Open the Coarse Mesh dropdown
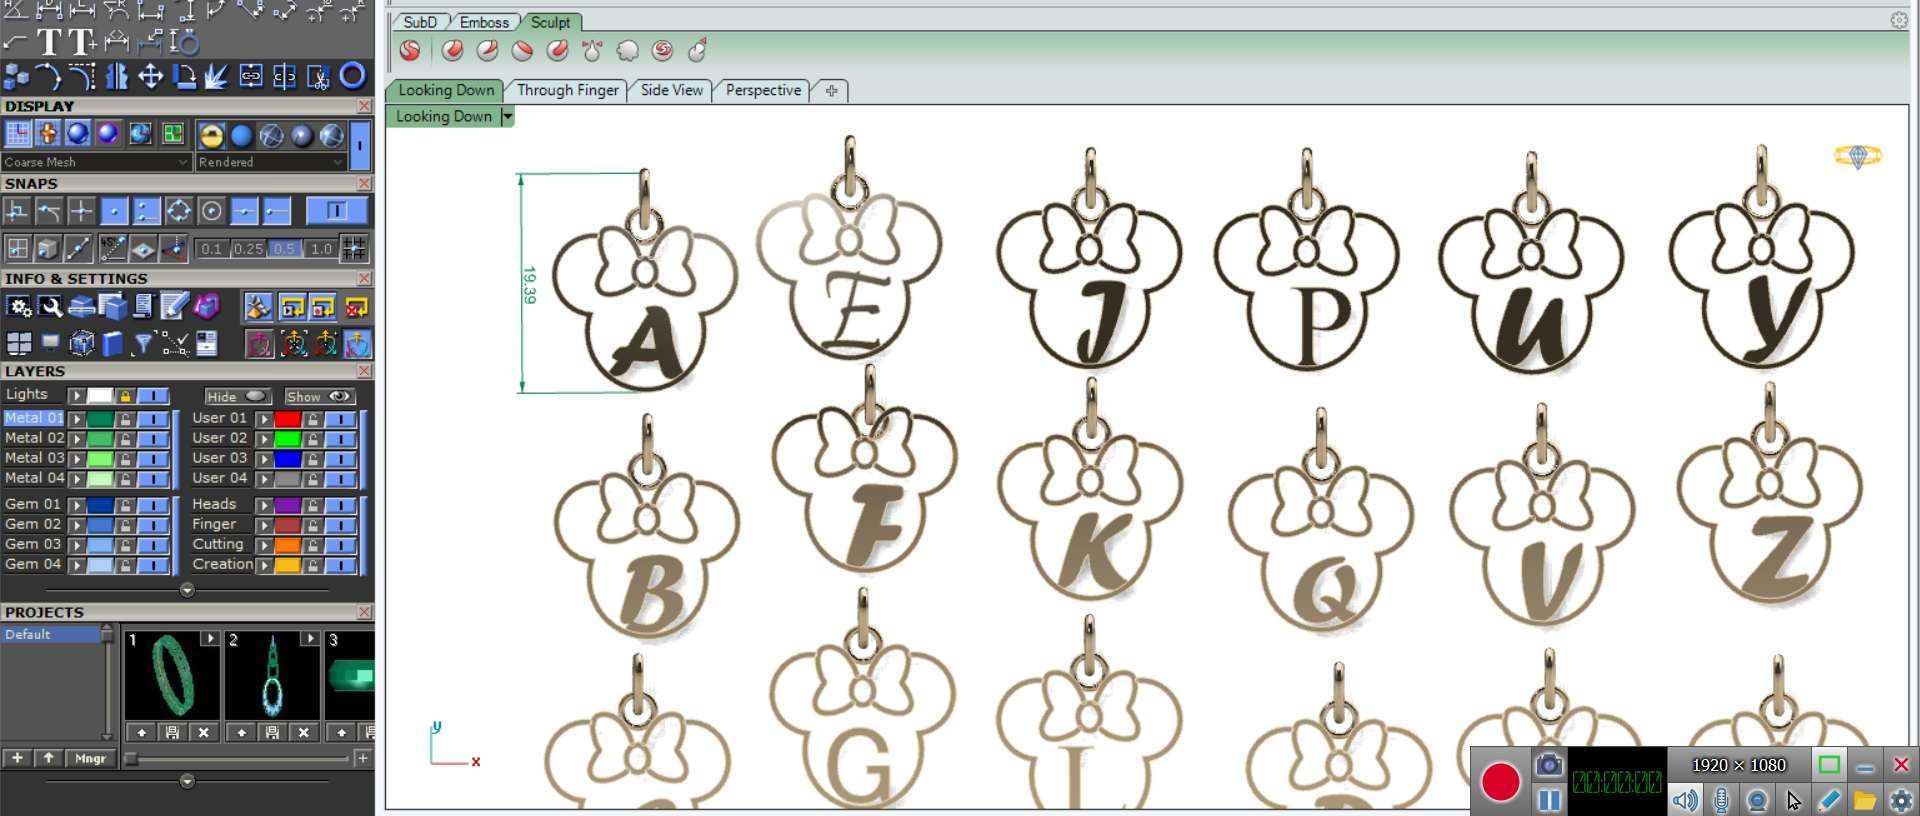The image size is (1920, 816). click(x=96, y=162)
